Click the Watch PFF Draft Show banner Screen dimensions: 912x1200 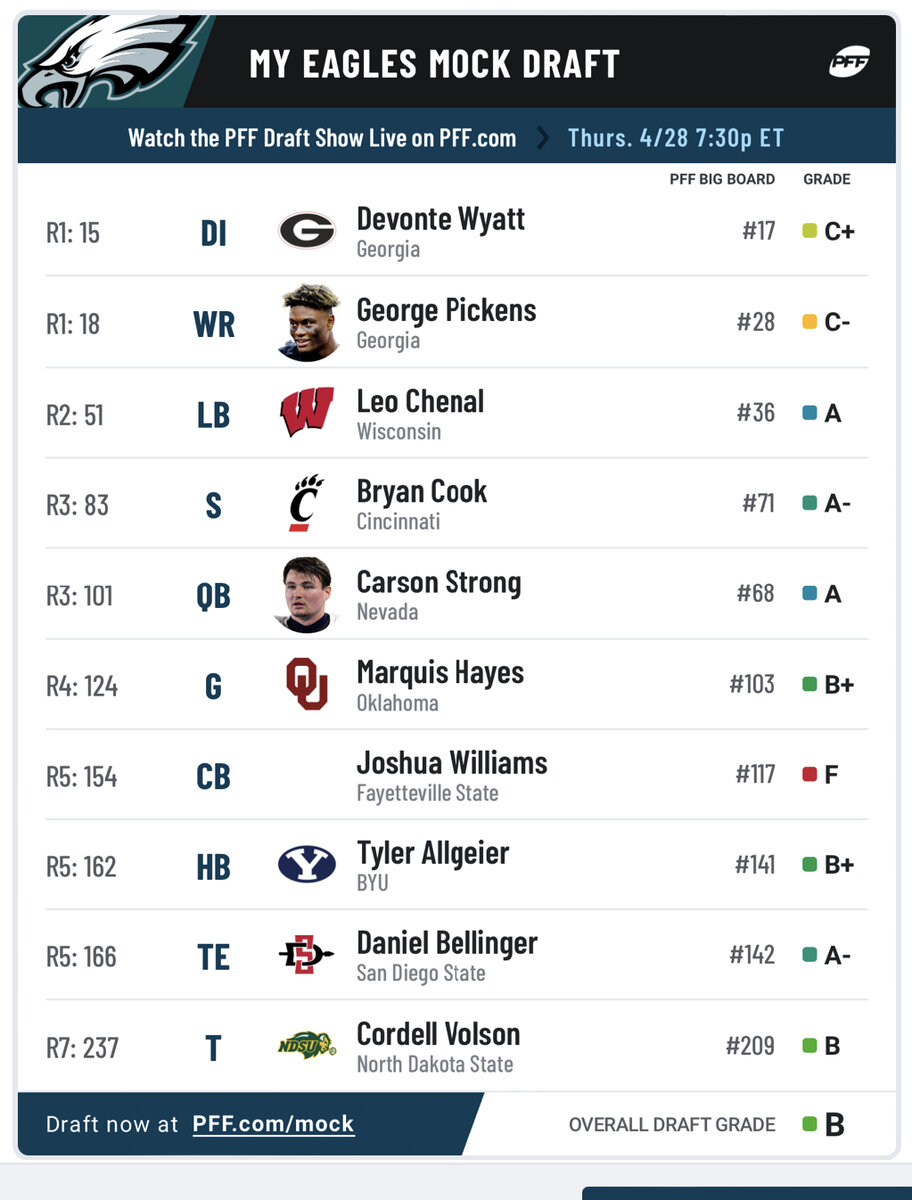322,138
